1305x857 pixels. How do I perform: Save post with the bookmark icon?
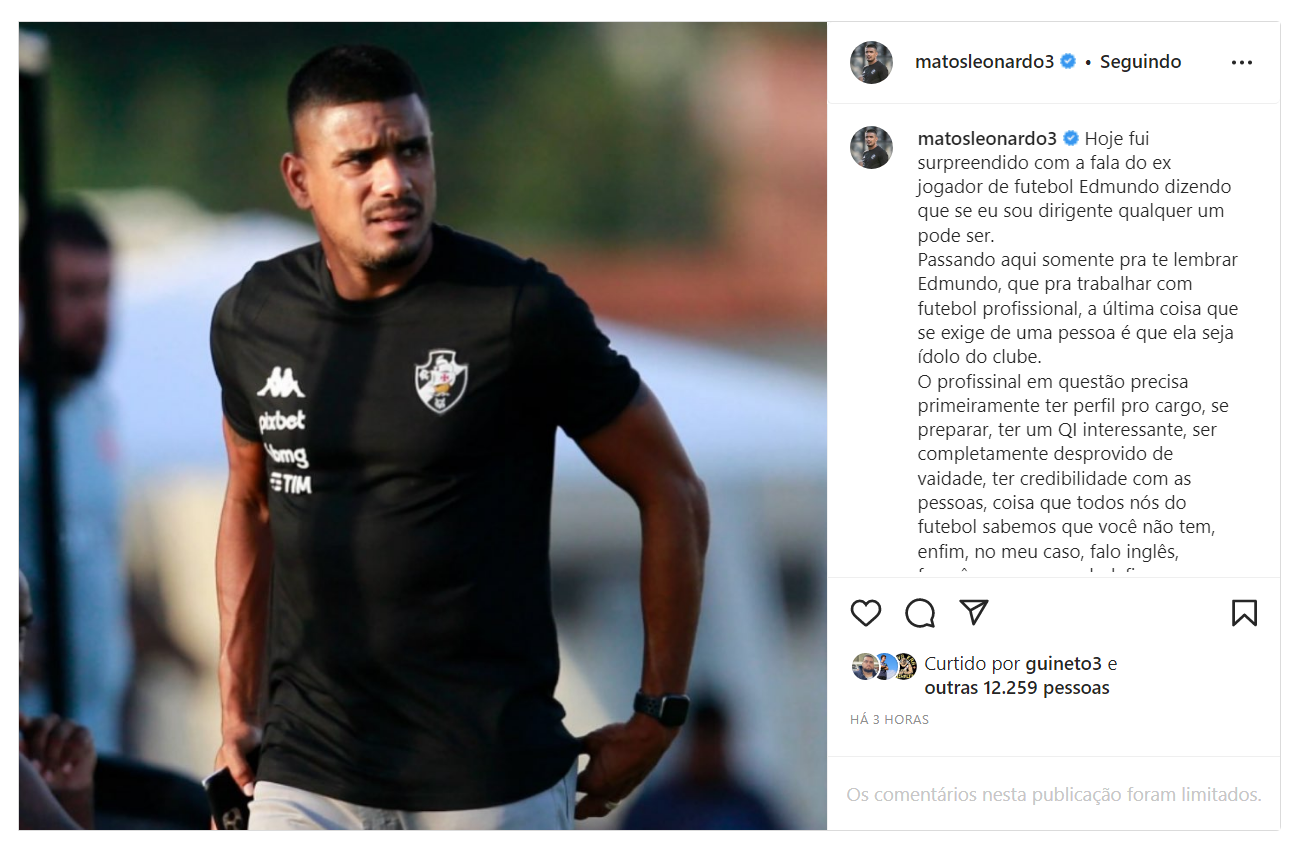click(1244, 613)
